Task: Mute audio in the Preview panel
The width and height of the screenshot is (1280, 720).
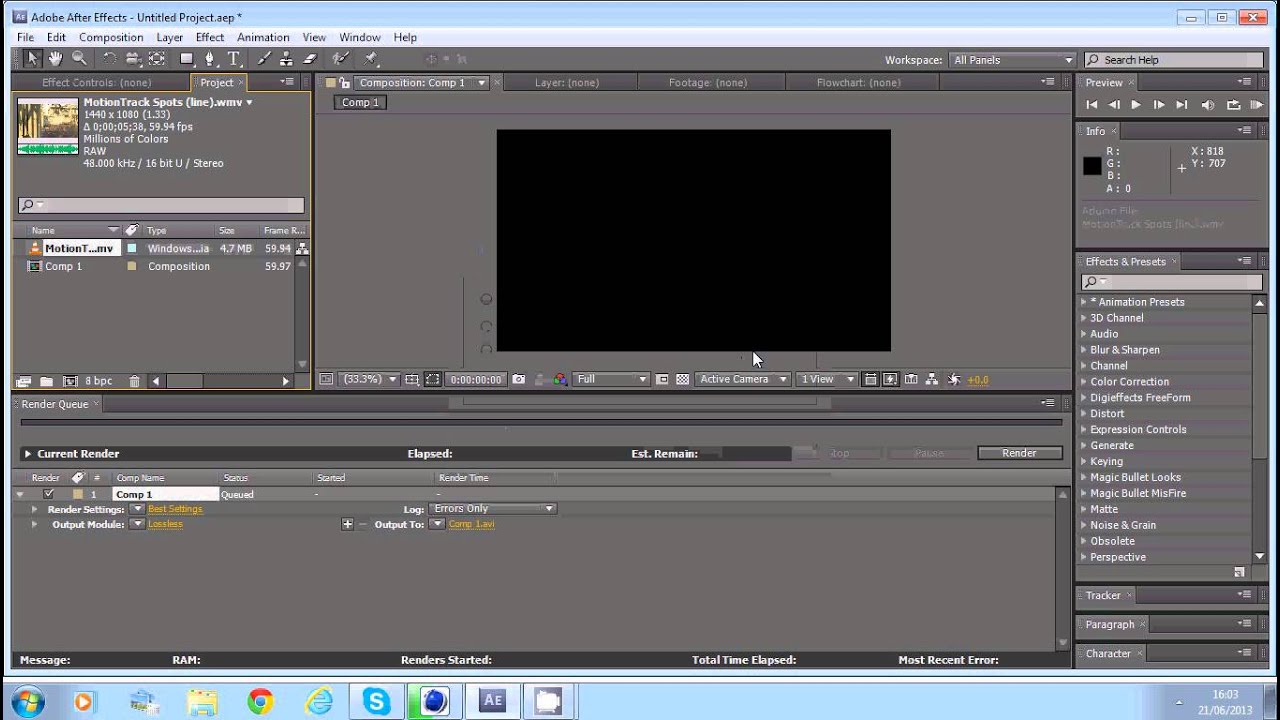Action: tap(1208, 105)
